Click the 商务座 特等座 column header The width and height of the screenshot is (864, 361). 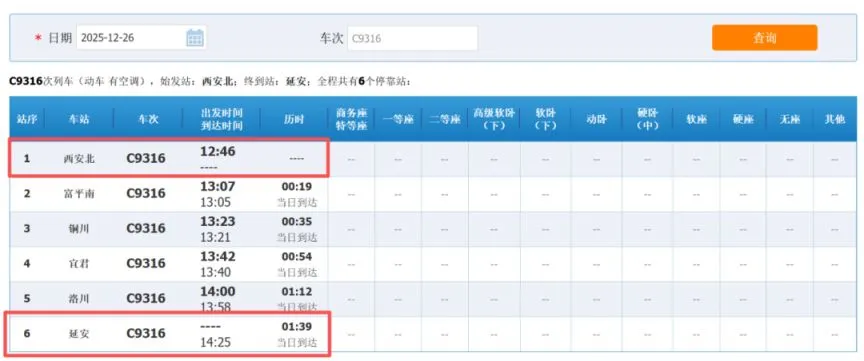[x=351, y=119]
